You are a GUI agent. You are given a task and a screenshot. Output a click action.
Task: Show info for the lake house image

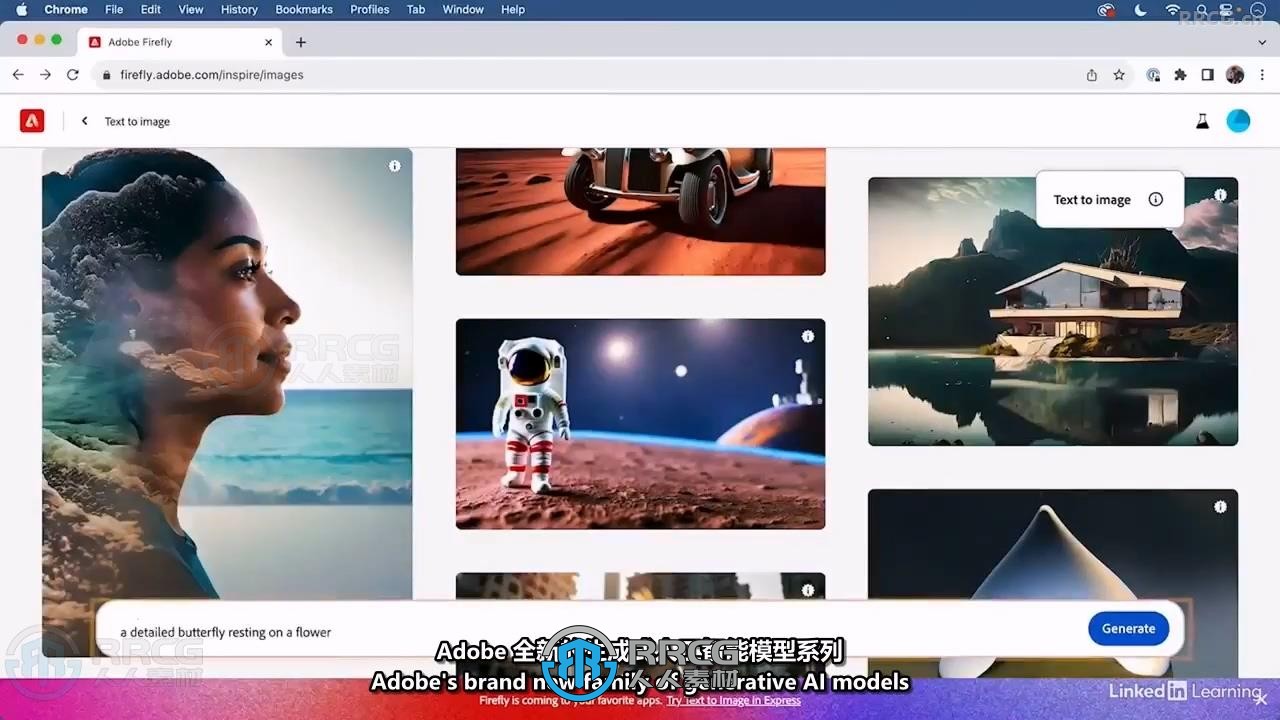tap(1220, 195)
